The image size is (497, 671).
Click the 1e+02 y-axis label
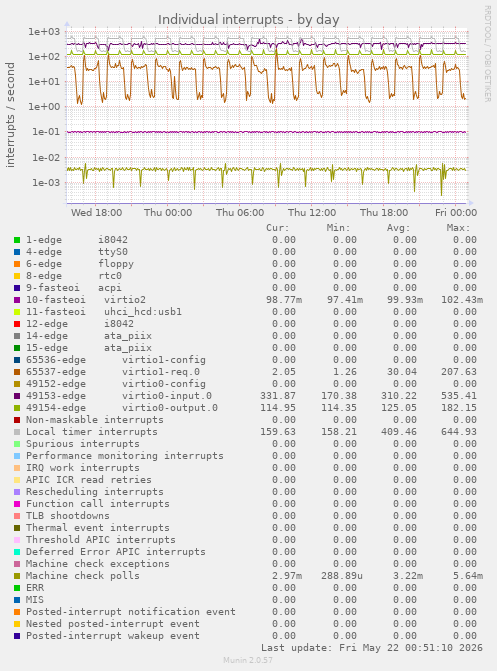coord(44,56)
